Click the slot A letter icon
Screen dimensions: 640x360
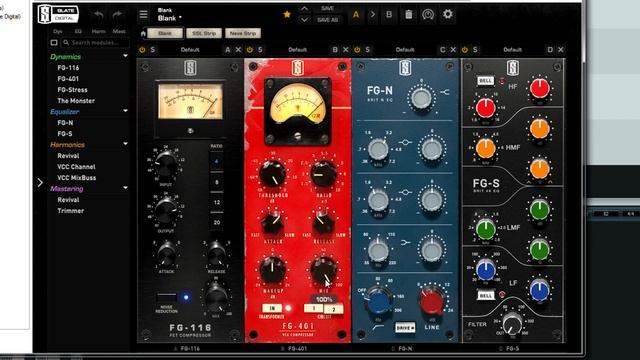point(228,50)
